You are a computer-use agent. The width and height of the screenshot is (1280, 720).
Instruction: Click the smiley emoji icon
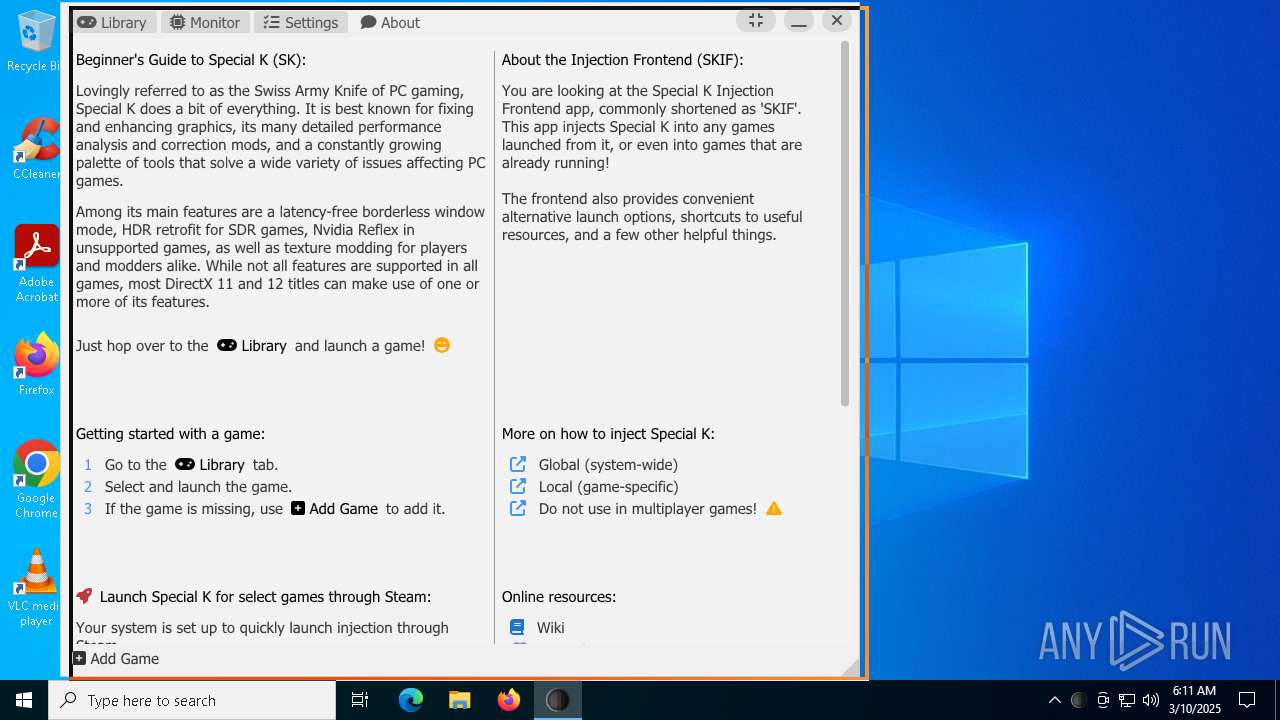442,345
